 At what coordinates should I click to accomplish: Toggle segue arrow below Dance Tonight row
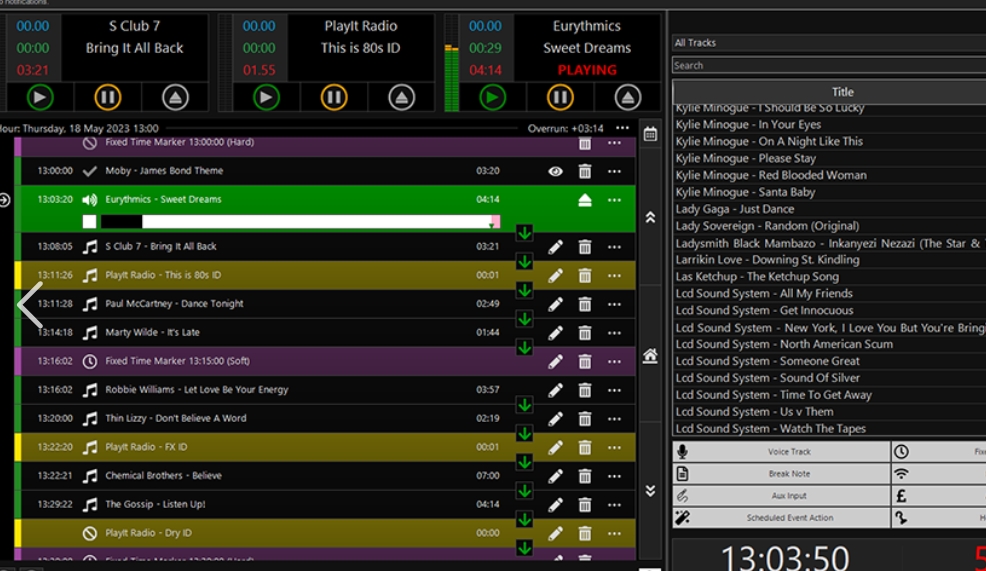tap(524, 319)
